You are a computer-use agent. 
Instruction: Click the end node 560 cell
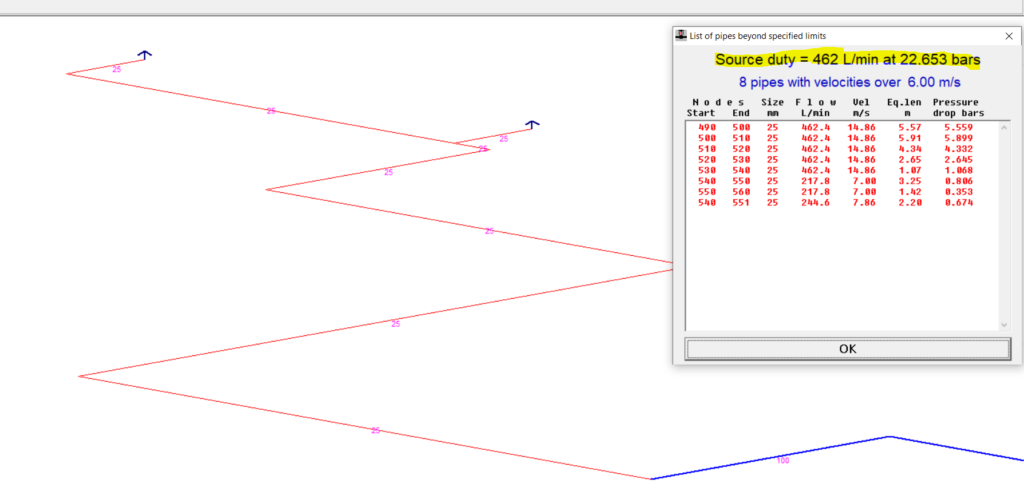pos(741,192)
